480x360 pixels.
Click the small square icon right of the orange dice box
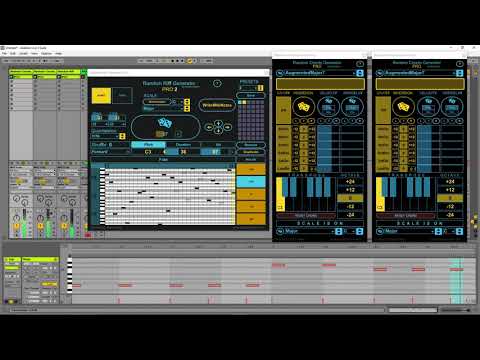179,134
